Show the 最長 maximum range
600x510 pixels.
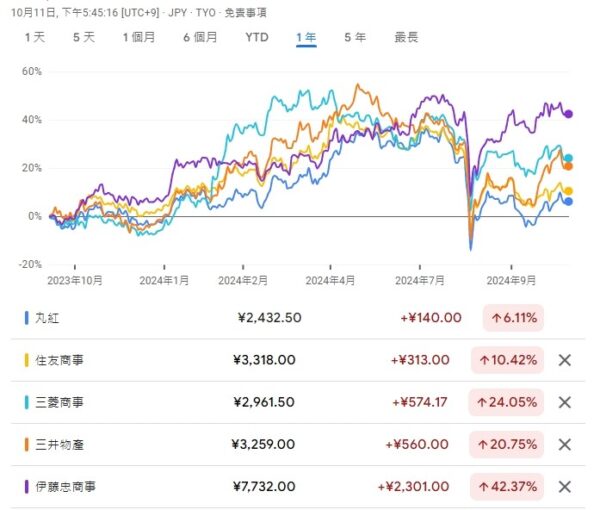point(406,37)
